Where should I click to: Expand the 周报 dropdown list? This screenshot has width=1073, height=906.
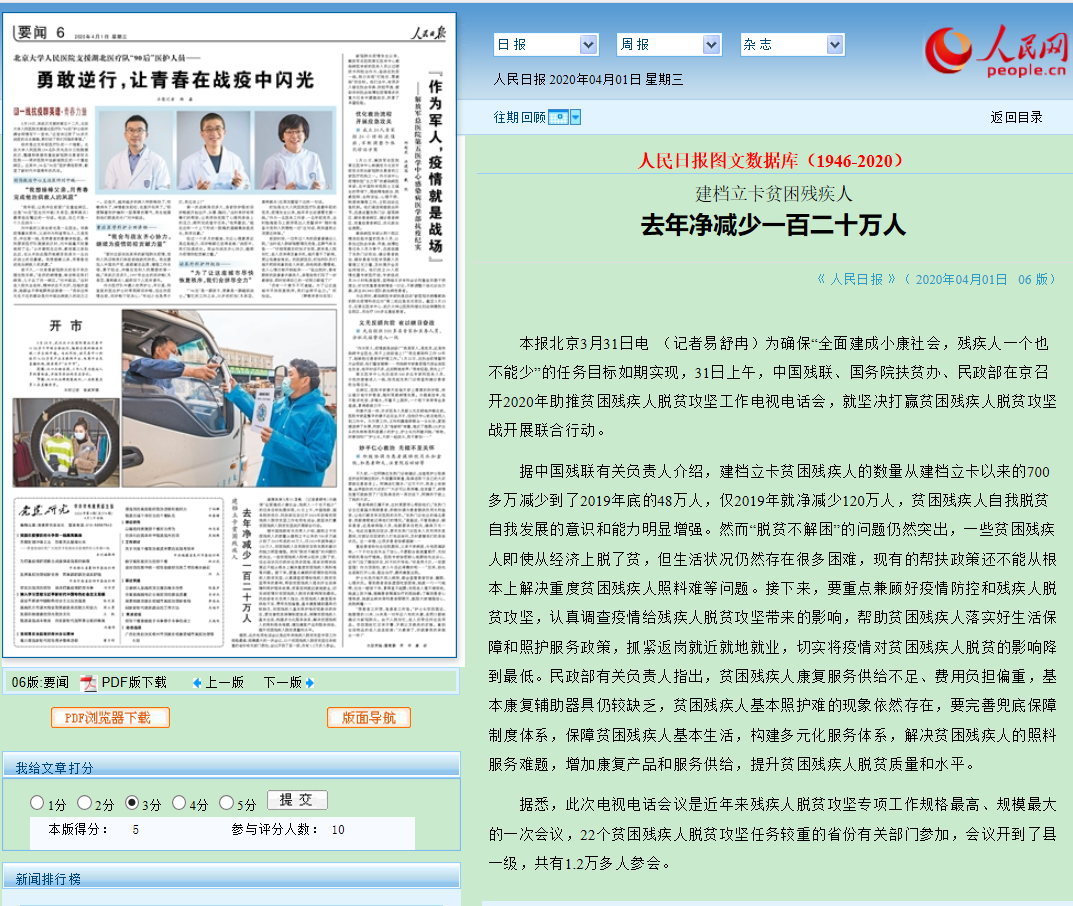tap(669, 45)
